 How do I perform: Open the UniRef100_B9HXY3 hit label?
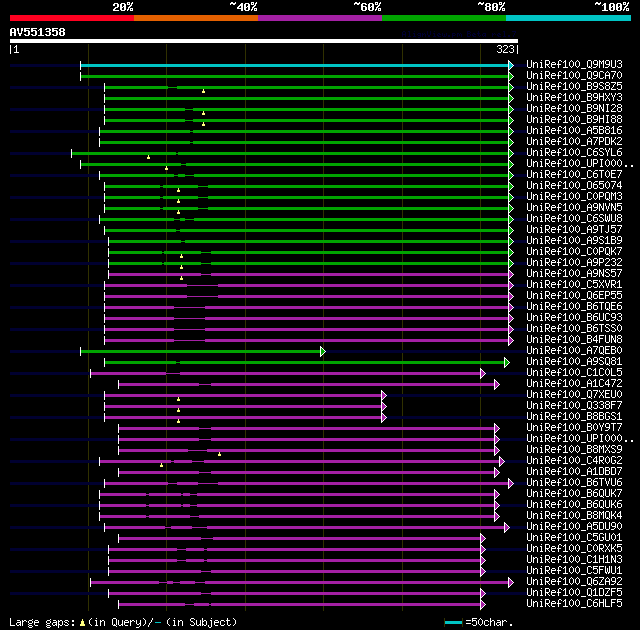pos(574,98)
